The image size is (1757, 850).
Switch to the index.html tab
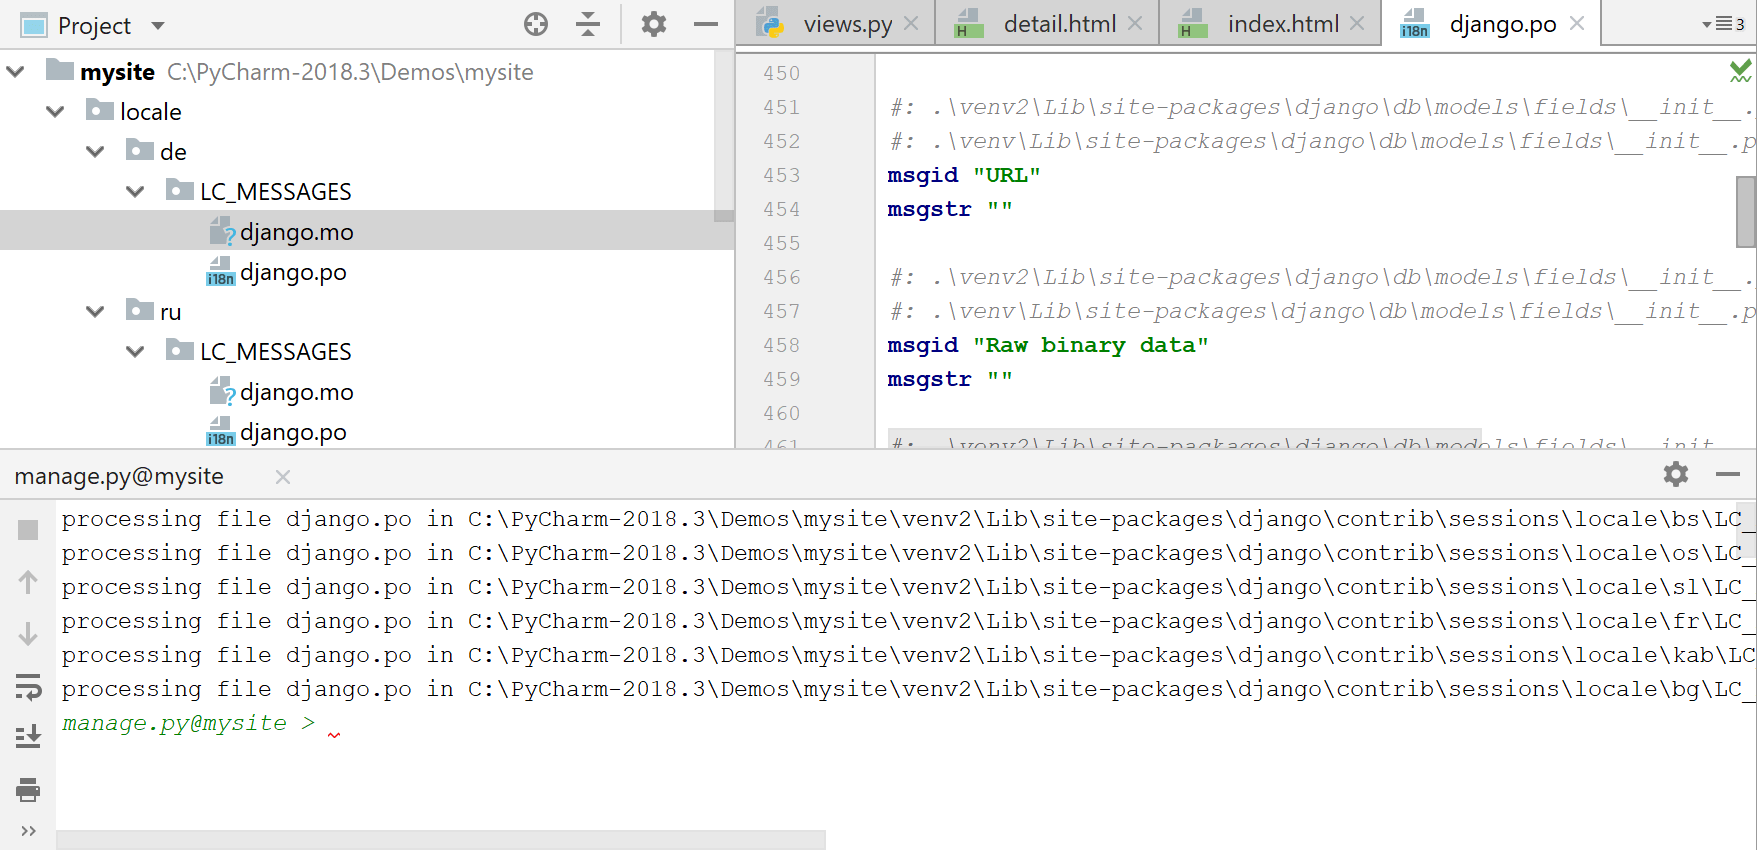click(x=1282, y=24)
